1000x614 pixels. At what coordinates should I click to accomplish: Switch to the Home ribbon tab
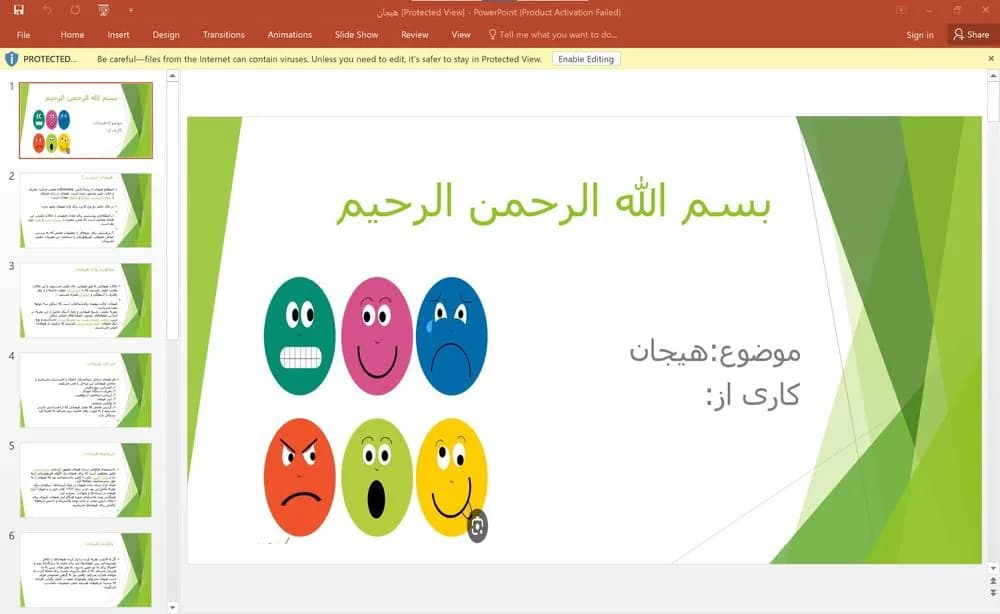coord(72,34)
